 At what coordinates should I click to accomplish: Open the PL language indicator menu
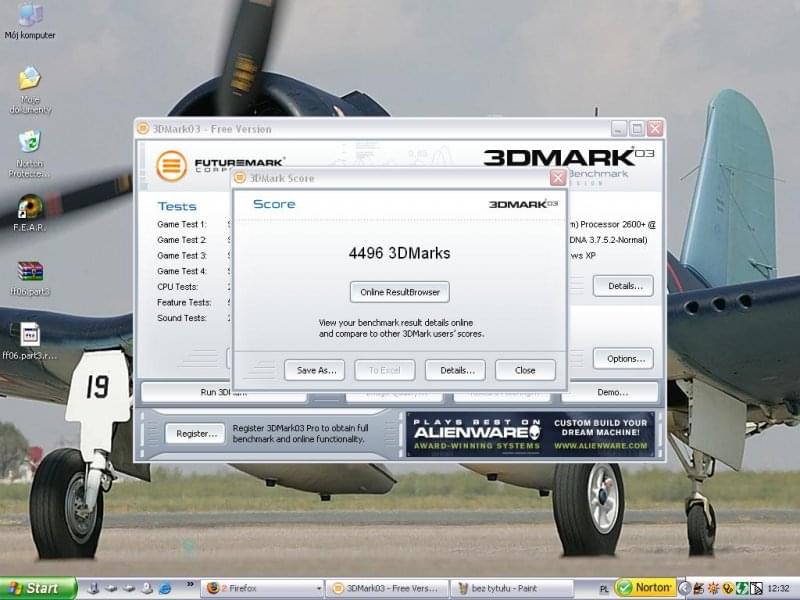604,589
